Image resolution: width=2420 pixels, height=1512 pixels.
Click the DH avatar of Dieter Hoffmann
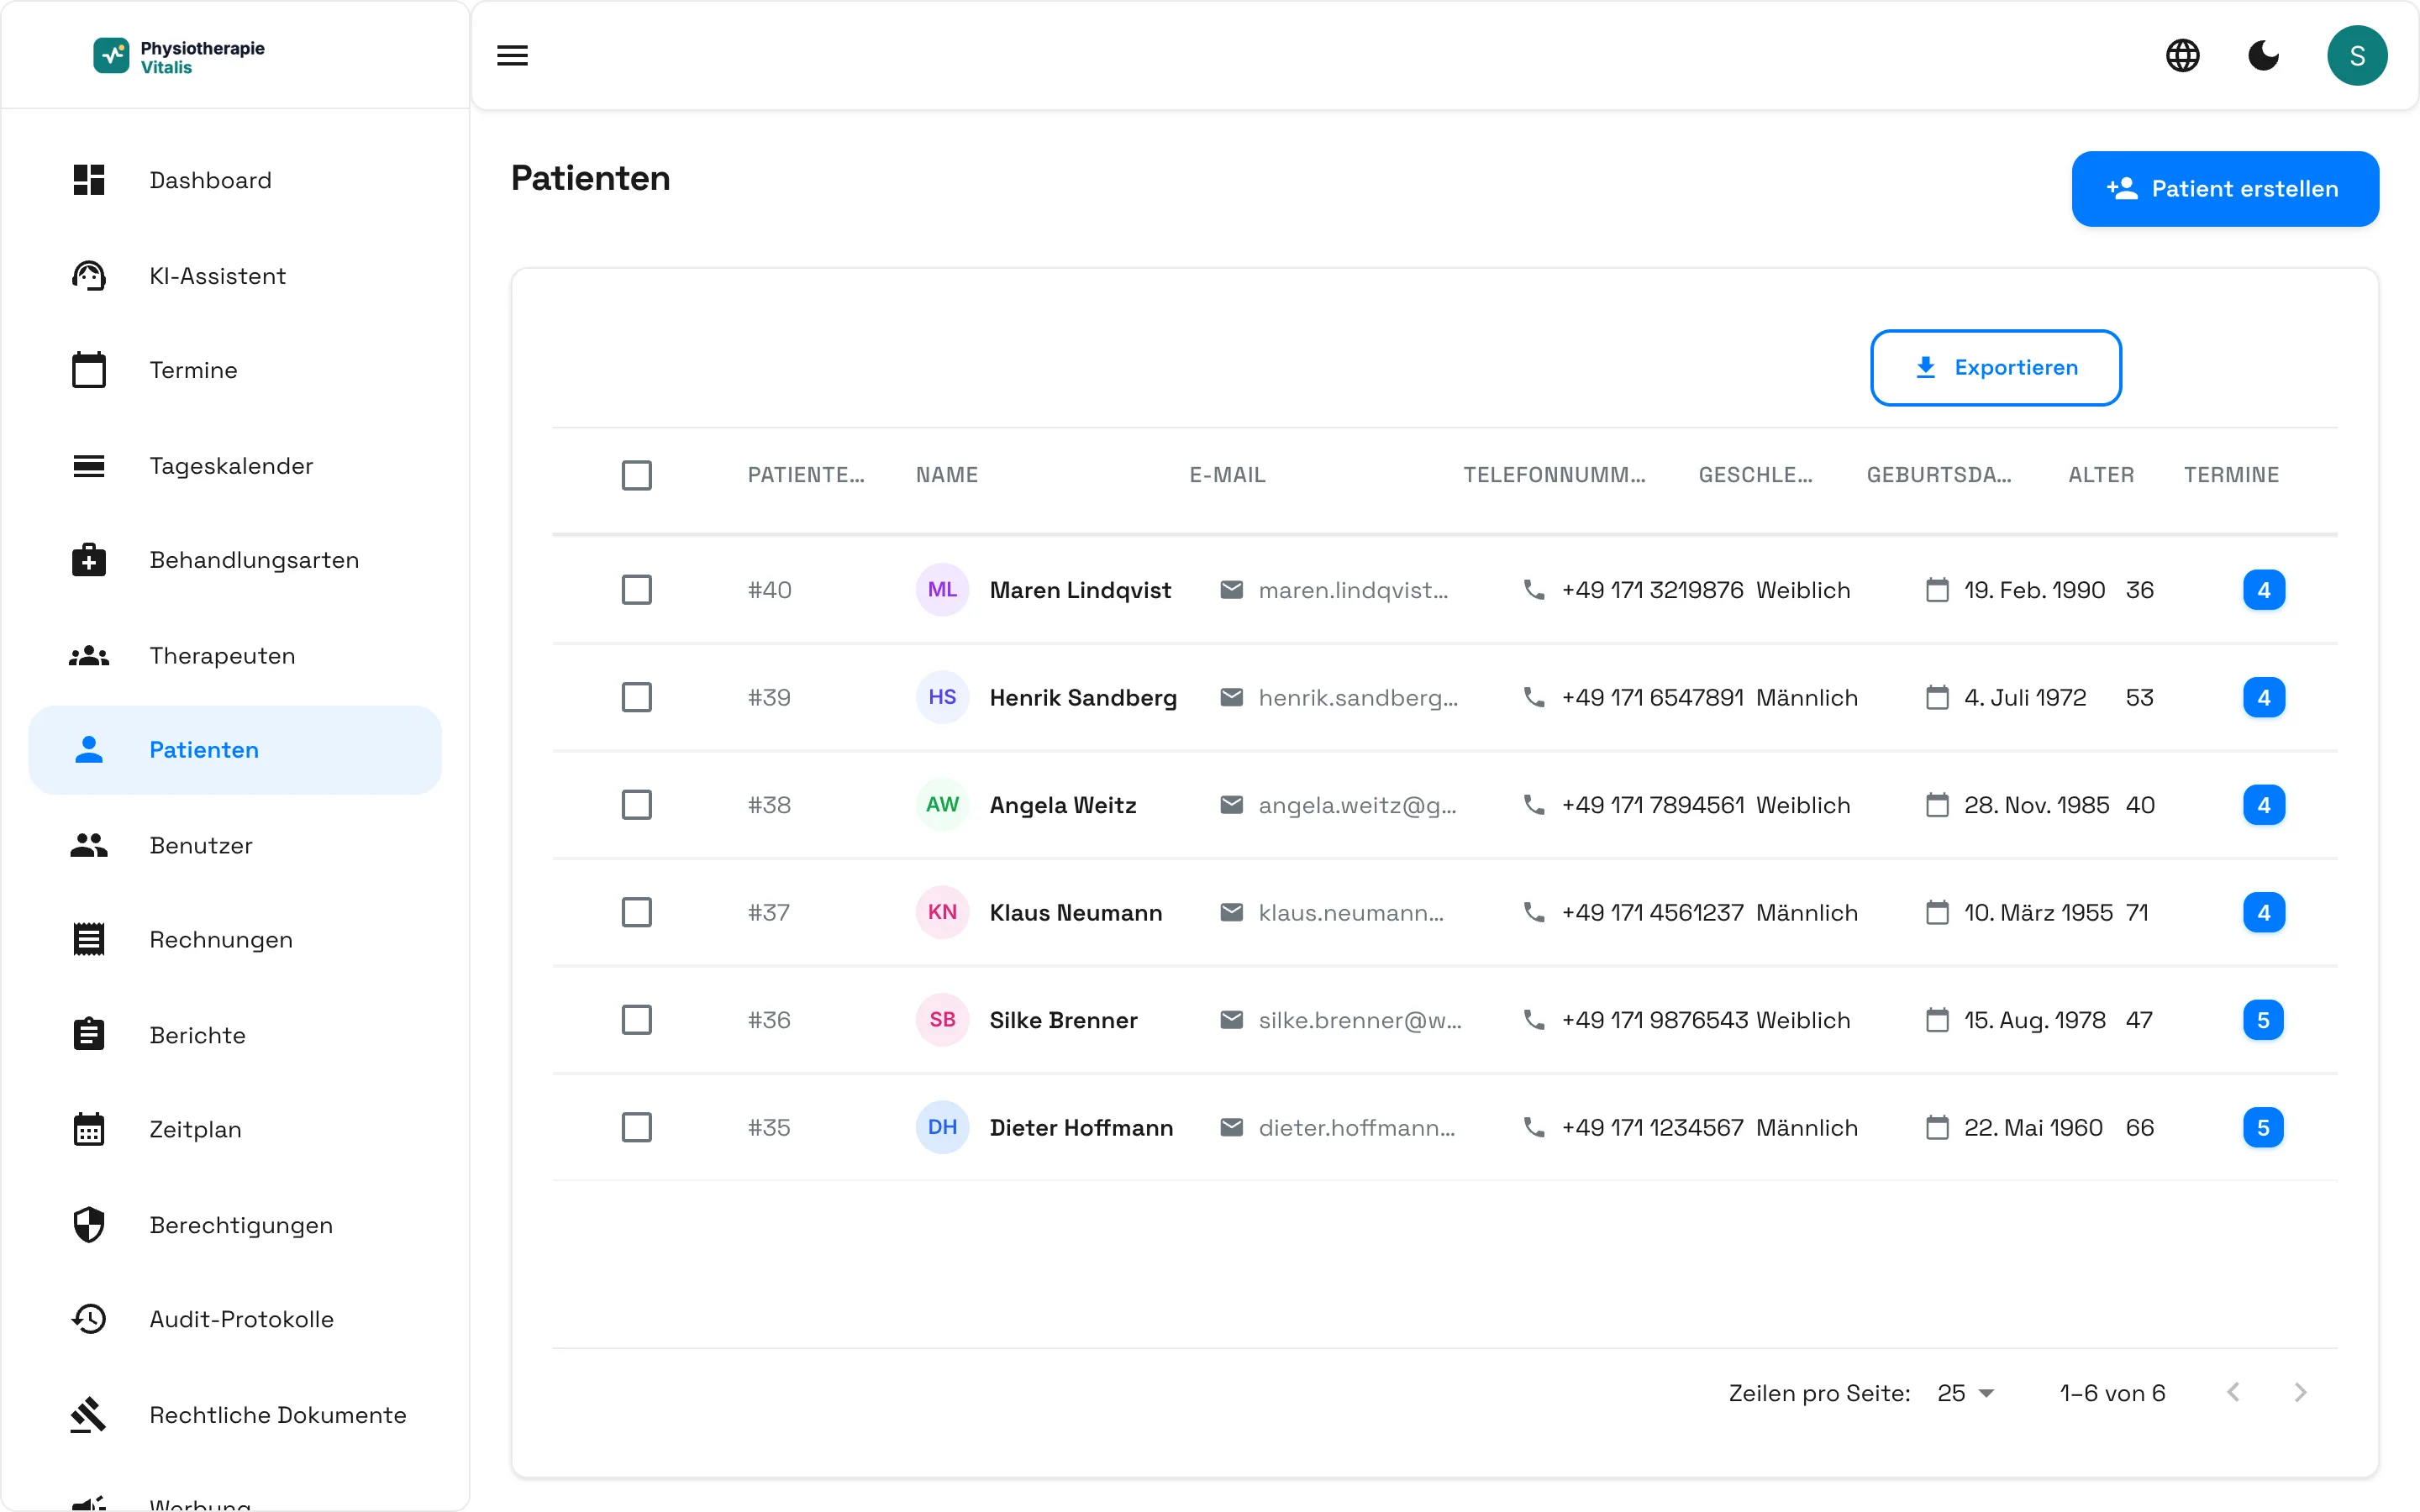[942, 1127]
